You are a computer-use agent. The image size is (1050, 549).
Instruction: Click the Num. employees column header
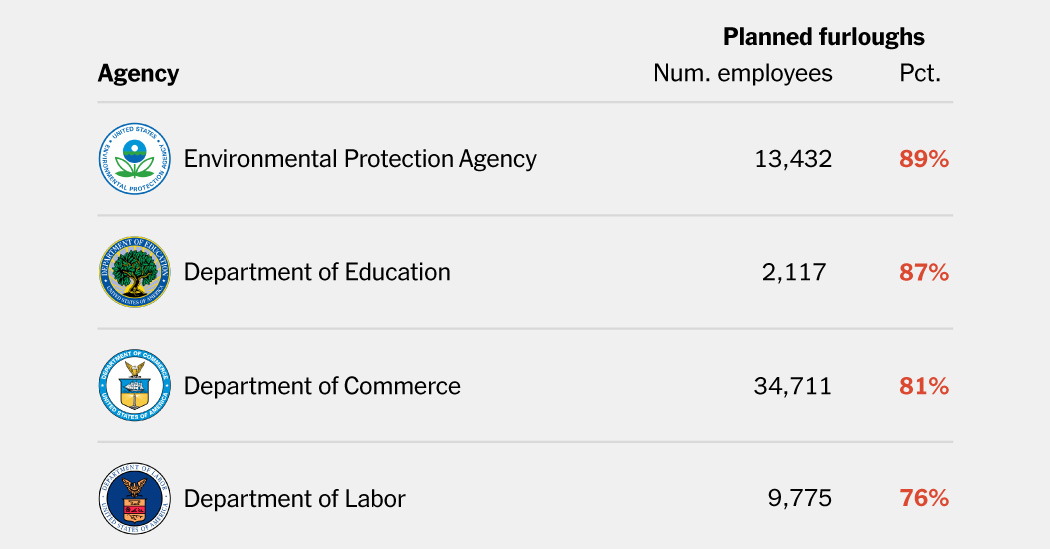pyautogui.click(x=742, y=73)
